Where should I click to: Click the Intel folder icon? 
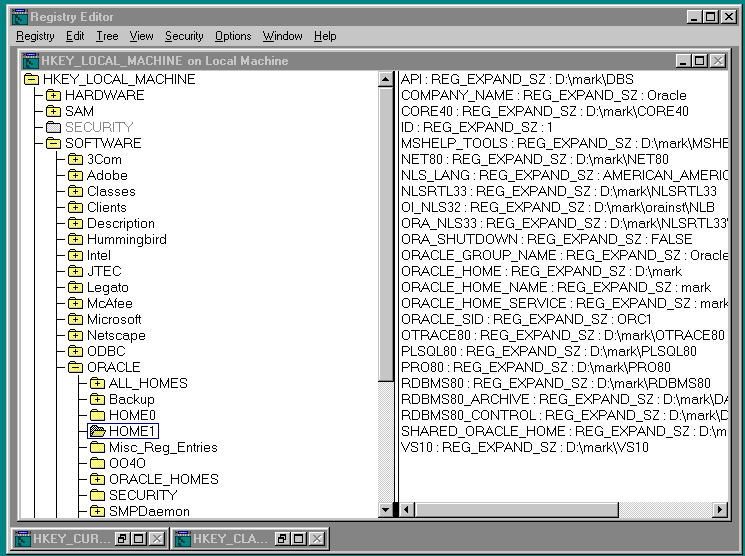tap(75, 255)
